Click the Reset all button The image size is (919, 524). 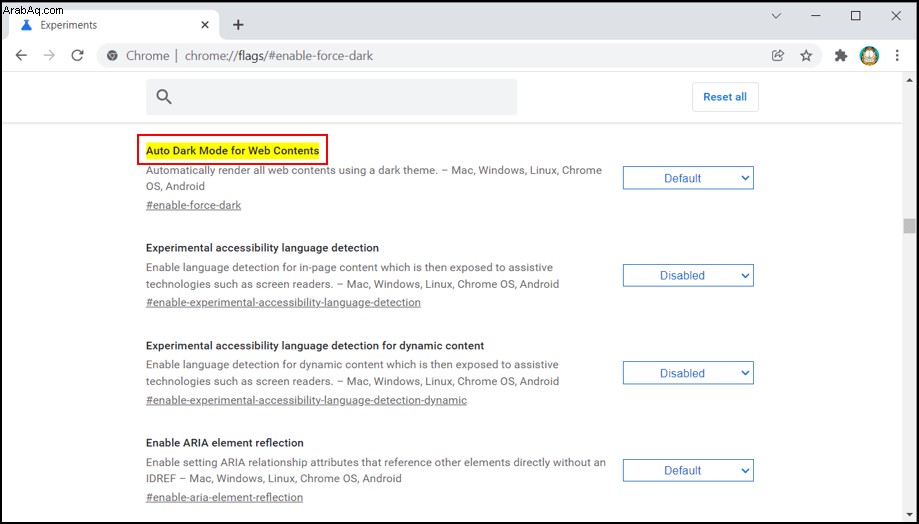click(725, 97)
